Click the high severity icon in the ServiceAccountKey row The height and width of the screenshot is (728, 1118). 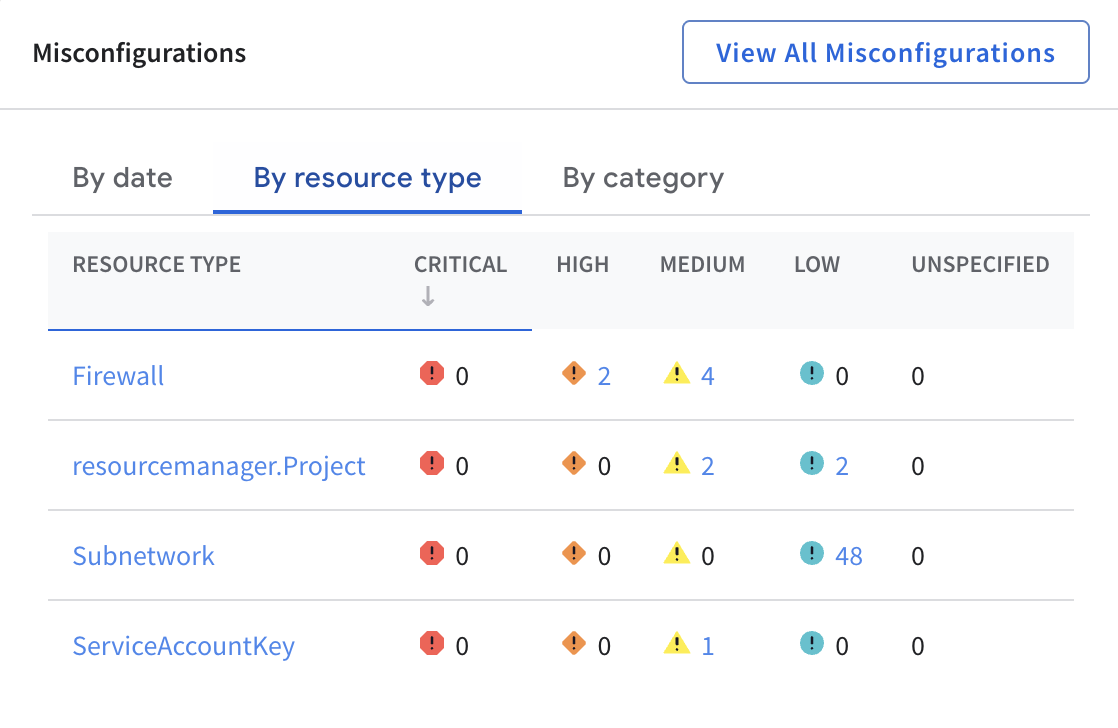coord(574,645)
